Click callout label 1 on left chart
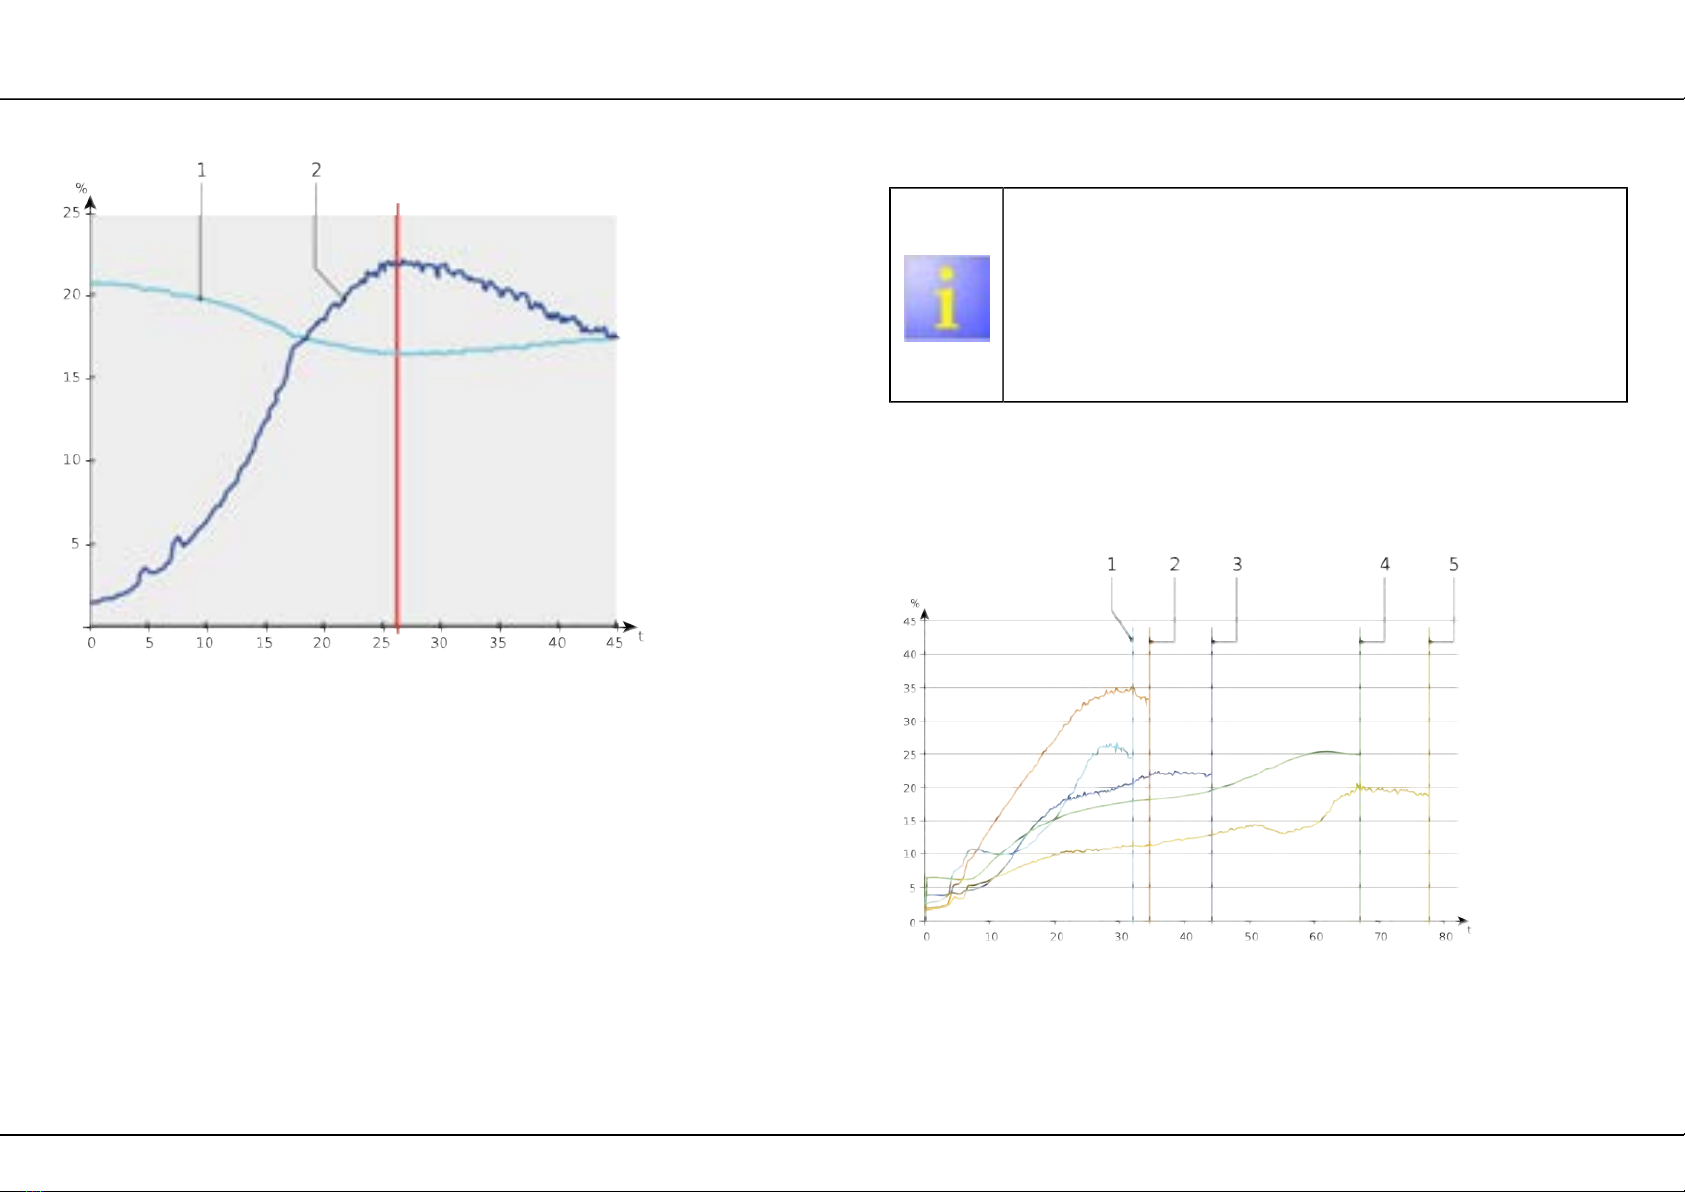 click(x=201, y=170)
